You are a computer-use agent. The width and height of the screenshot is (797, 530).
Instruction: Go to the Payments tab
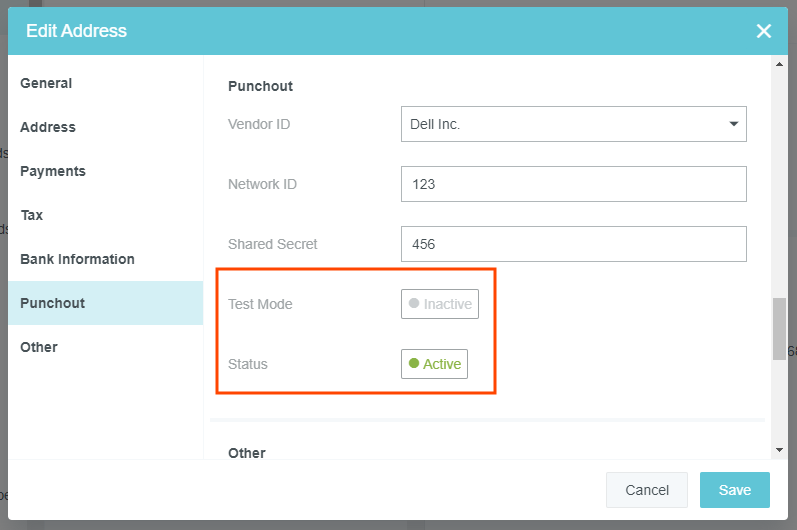(x=53, y=171)
